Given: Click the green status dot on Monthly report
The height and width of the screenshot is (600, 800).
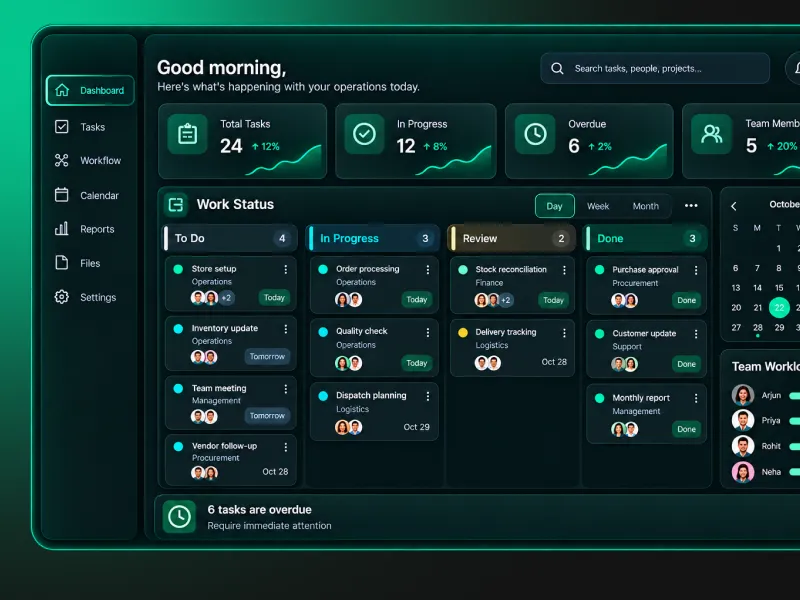Looking at the screenshot, I should coord(599,398).
